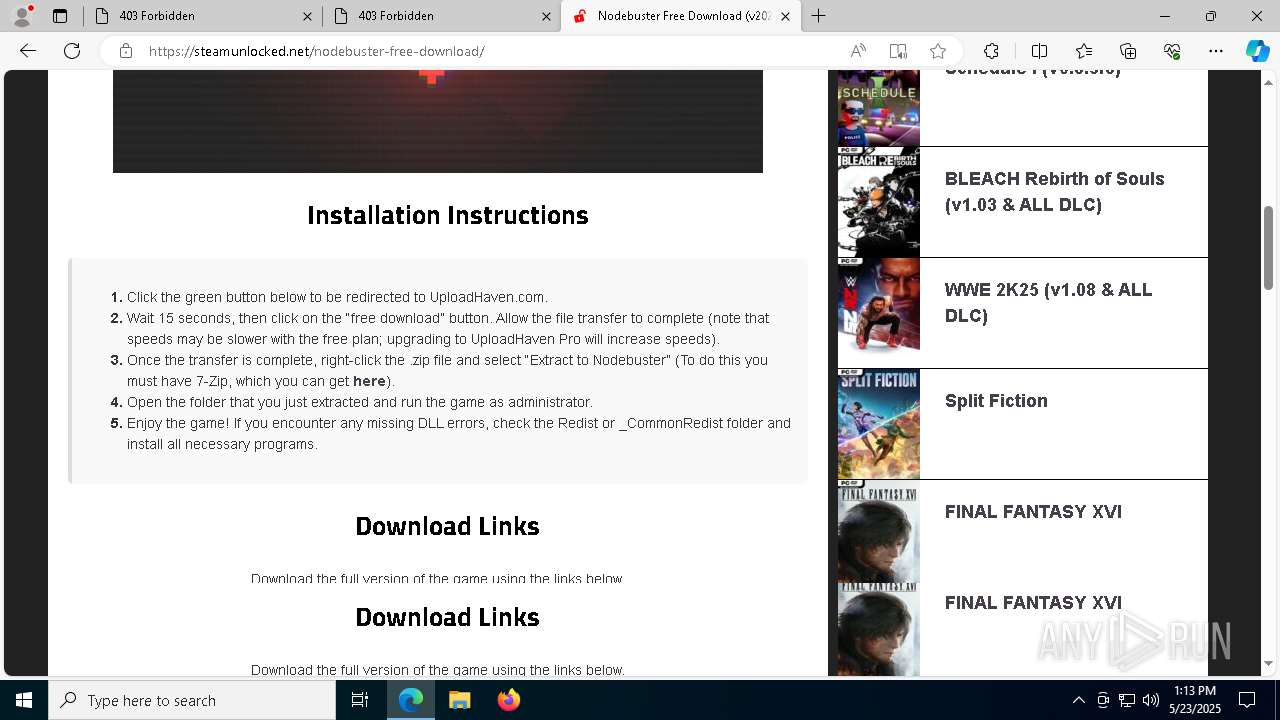Open Immersive Reader from address bar
Viewport: 1280px width, 720px height.
click(898, 51)
